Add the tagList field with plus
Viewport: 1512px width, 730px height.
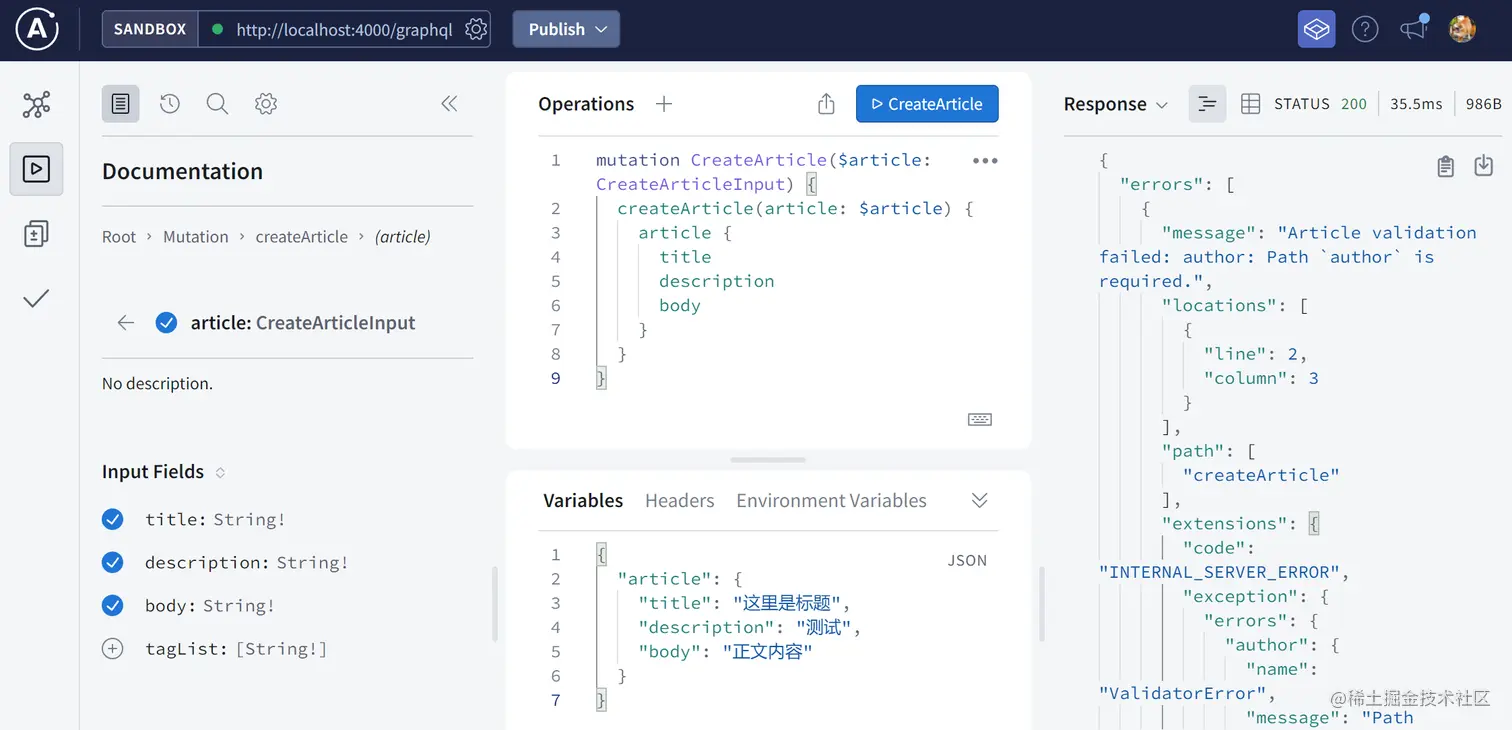[113, 649]
